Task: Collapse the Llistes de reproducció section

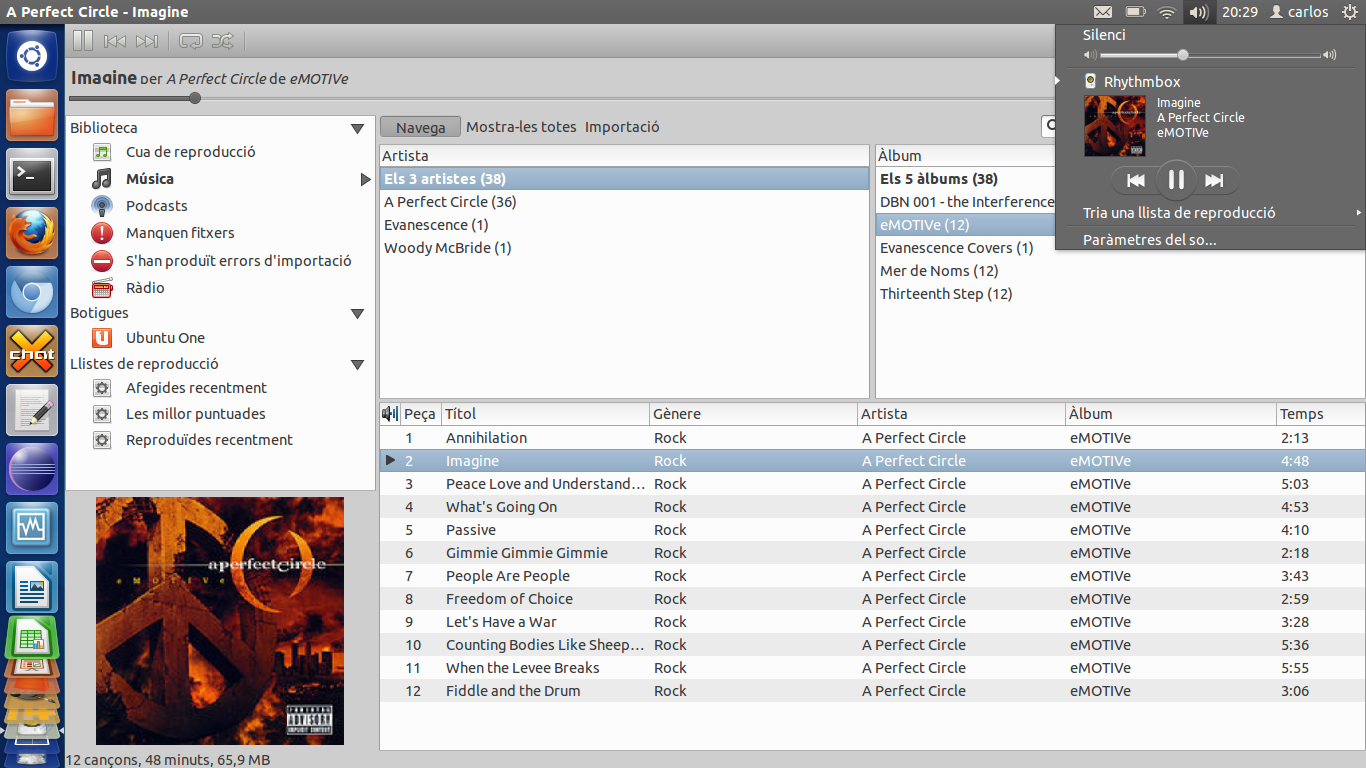Action: point(357,364)
